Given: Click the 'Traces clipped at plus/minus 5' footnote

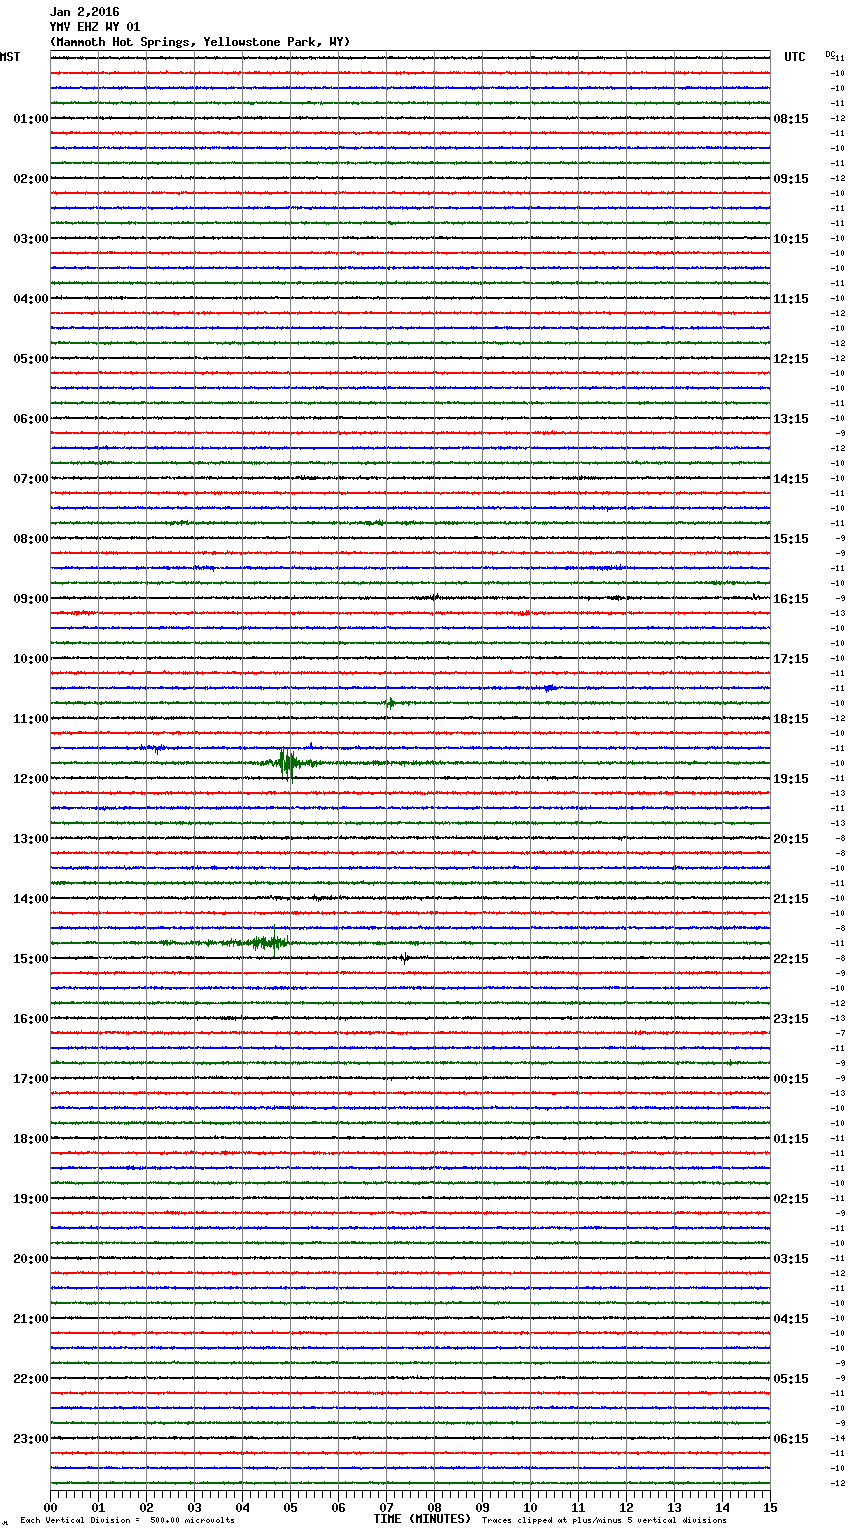Looking at the screenshot, I should [604, 1521].
